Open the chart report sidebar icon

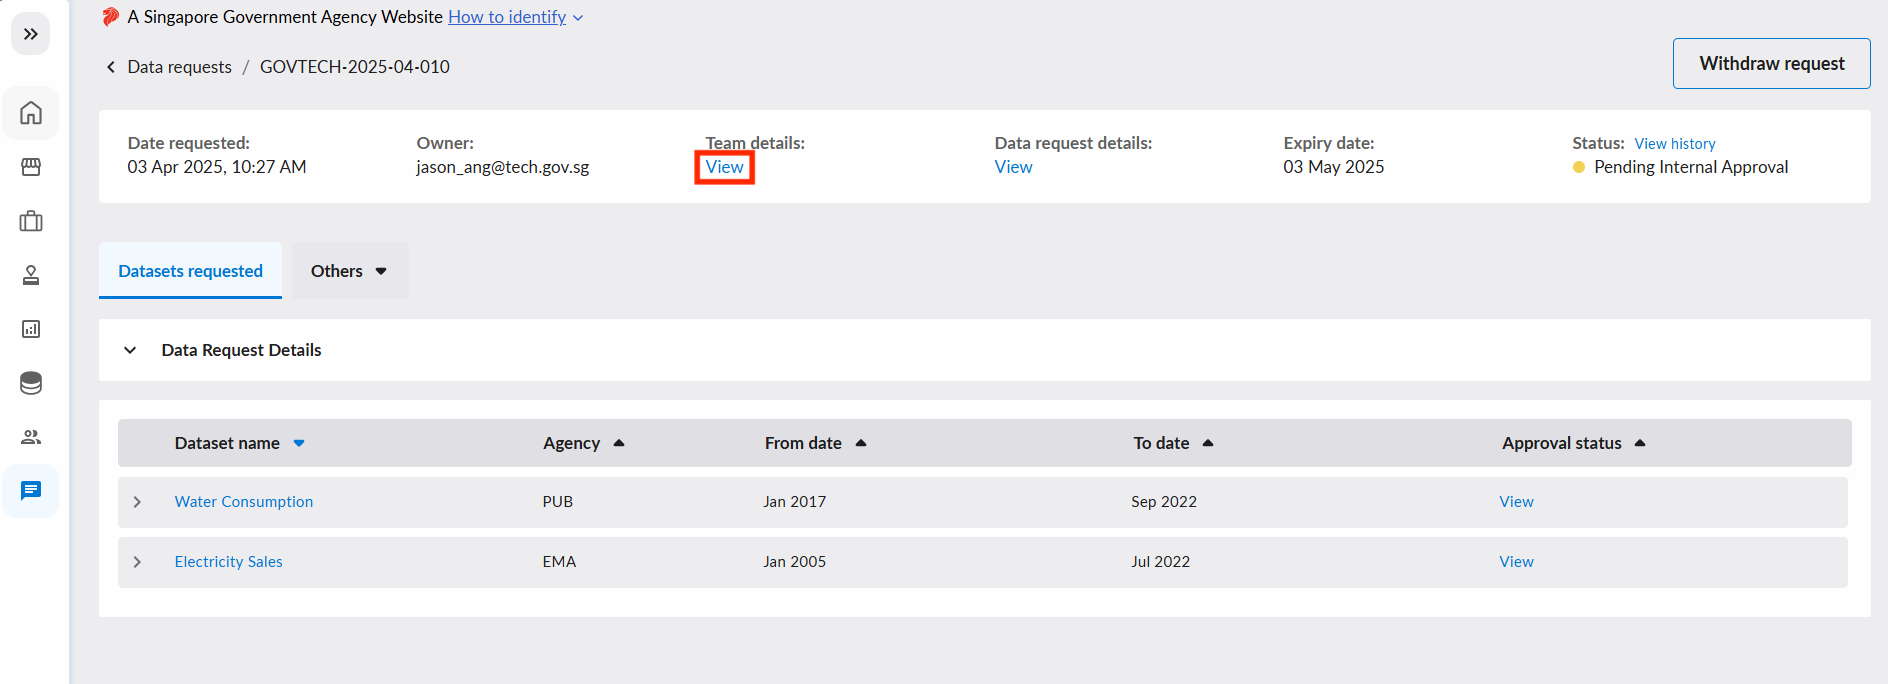31,329
